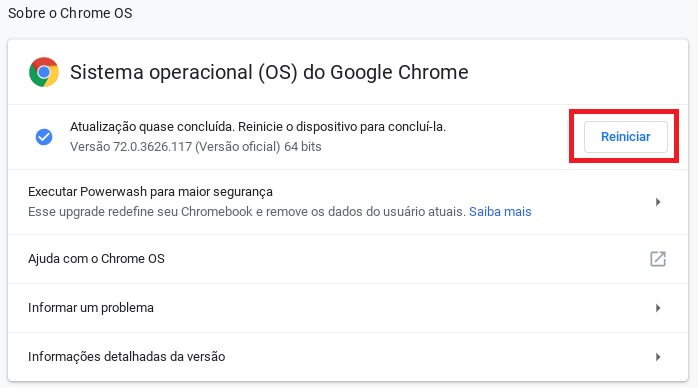The height and width of the screenshot is (388, 698).
Task: Click the Atualização quase concluída message
Action: coord(152,127)
